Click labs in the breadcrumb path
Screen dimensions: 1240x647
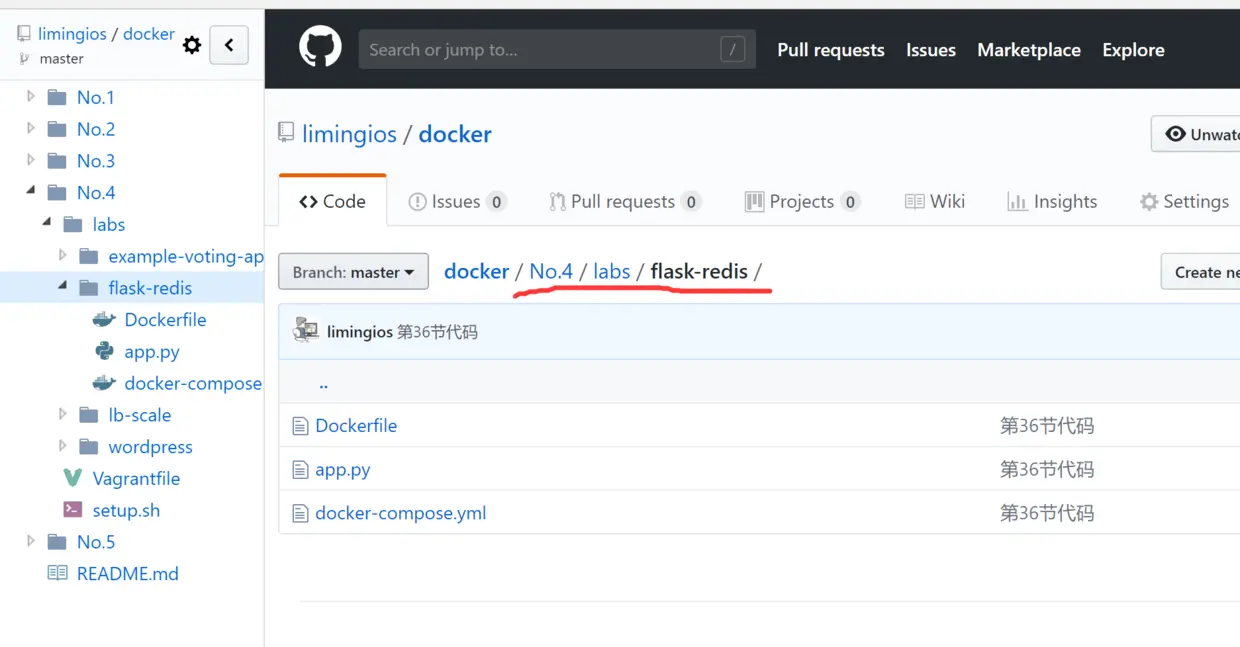click(x=611, y=271)
